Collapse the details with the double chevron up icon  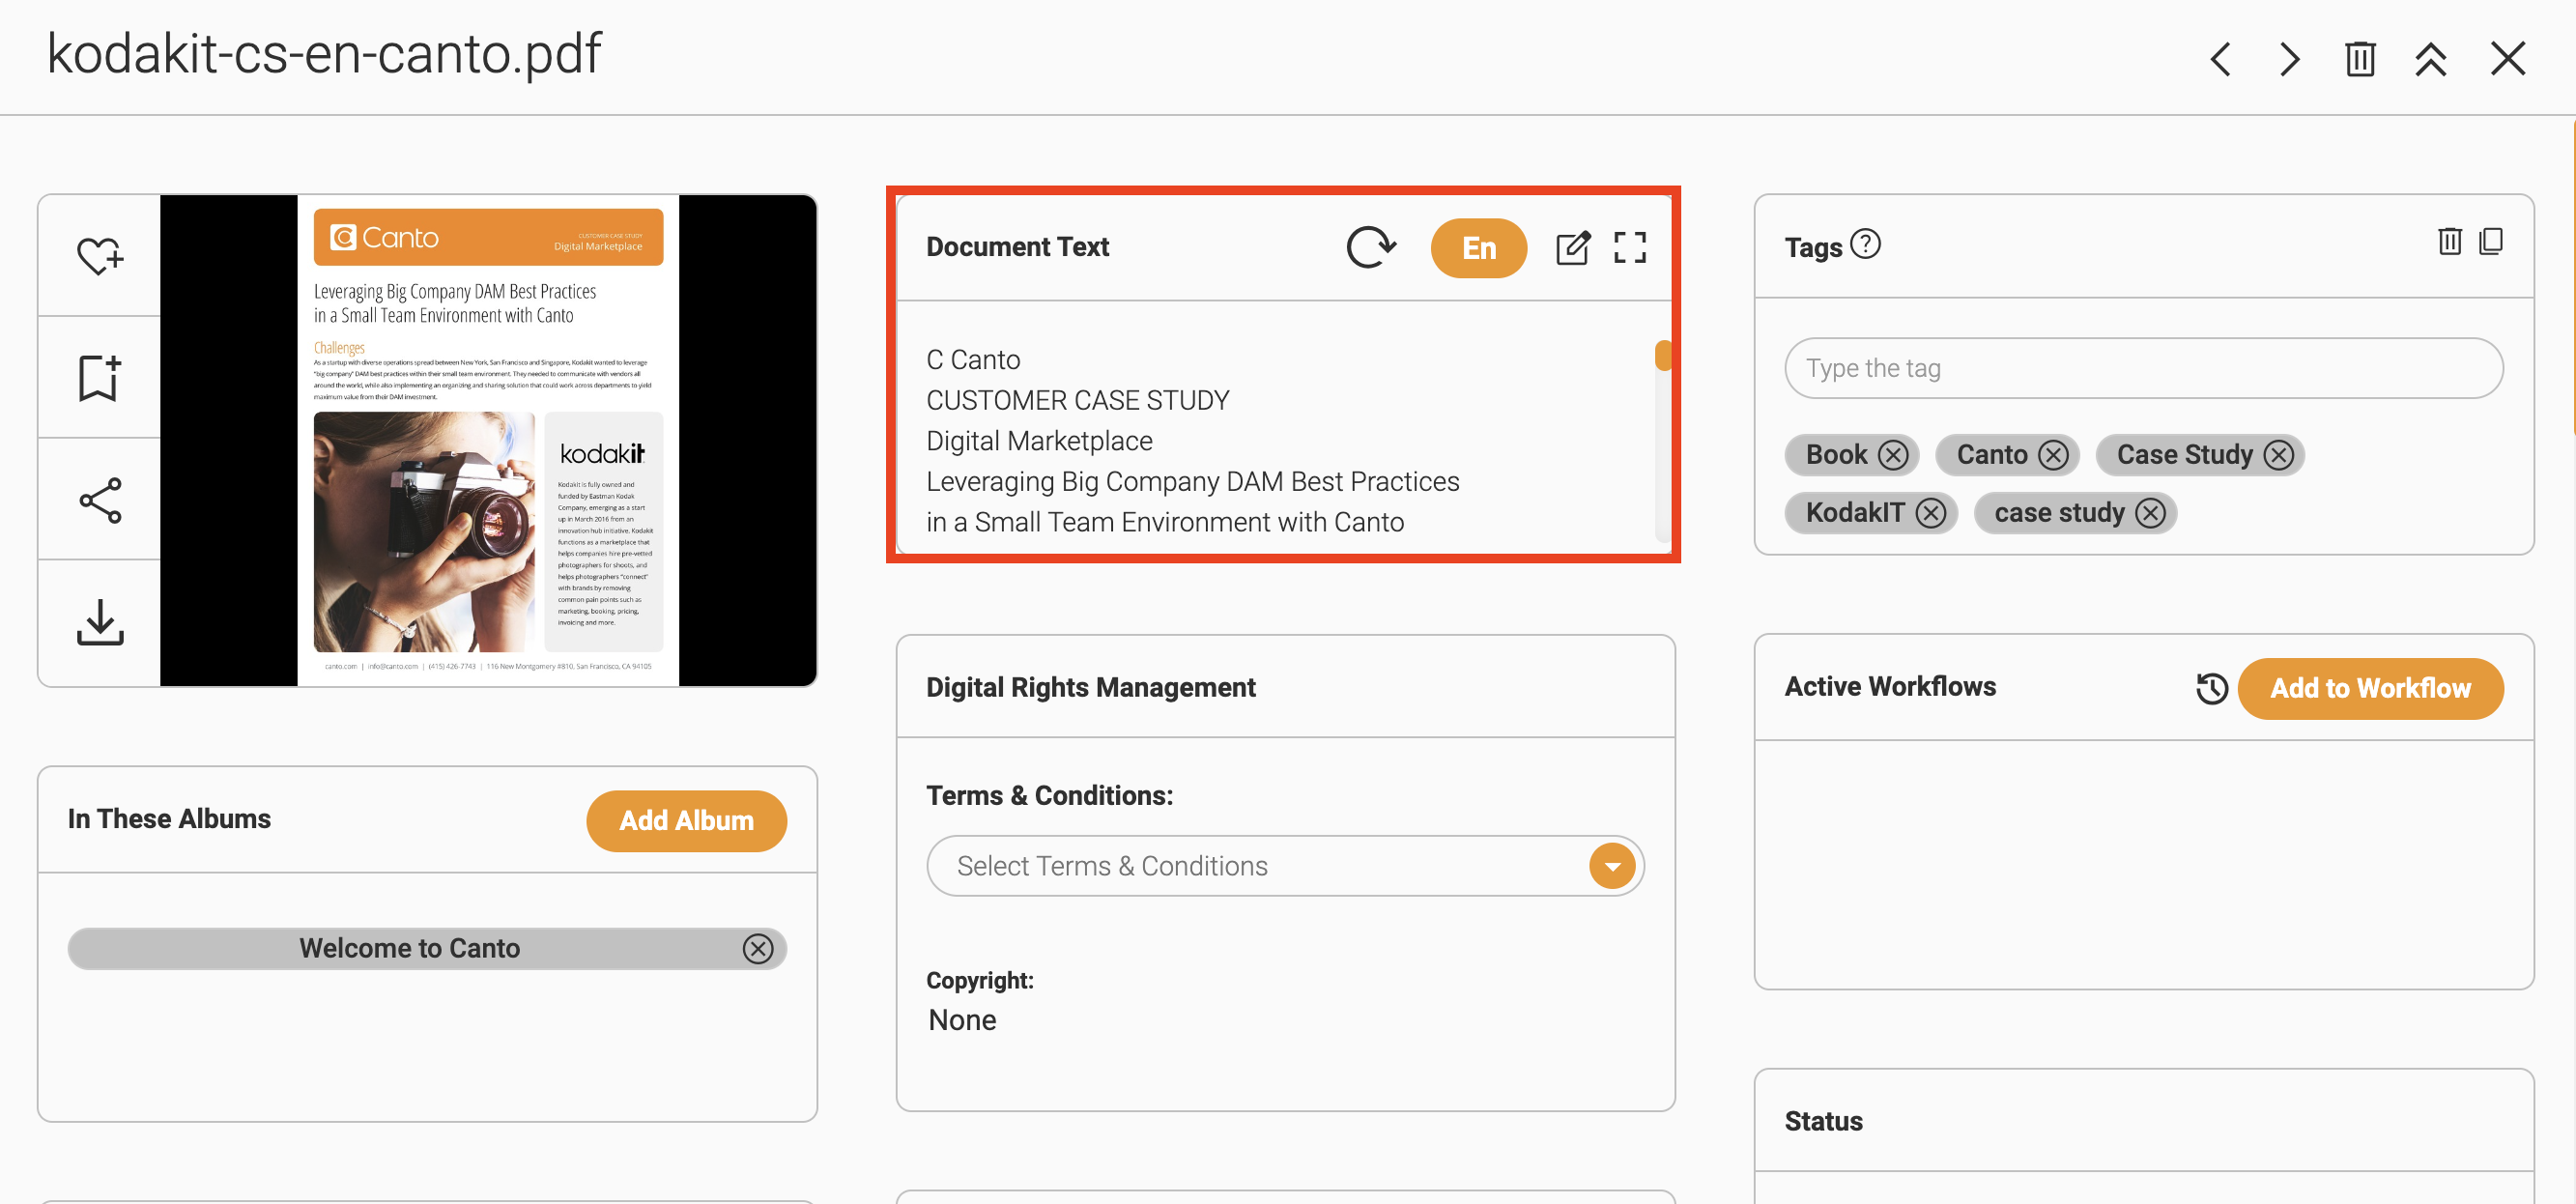pyautogui.click(x=2431, y=59)
